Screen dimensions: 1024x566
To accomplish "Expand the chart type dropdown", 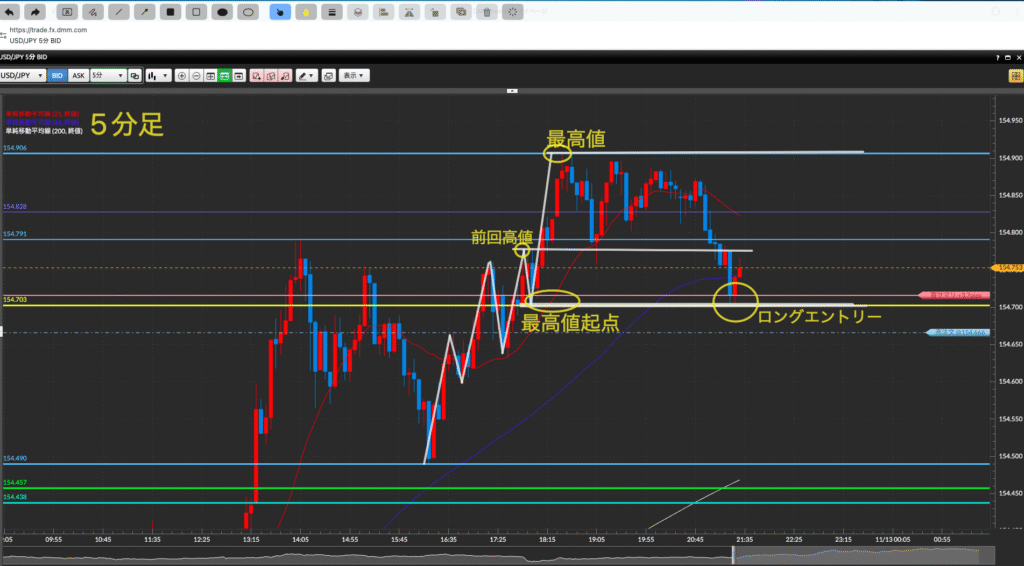I will [157, 75].
